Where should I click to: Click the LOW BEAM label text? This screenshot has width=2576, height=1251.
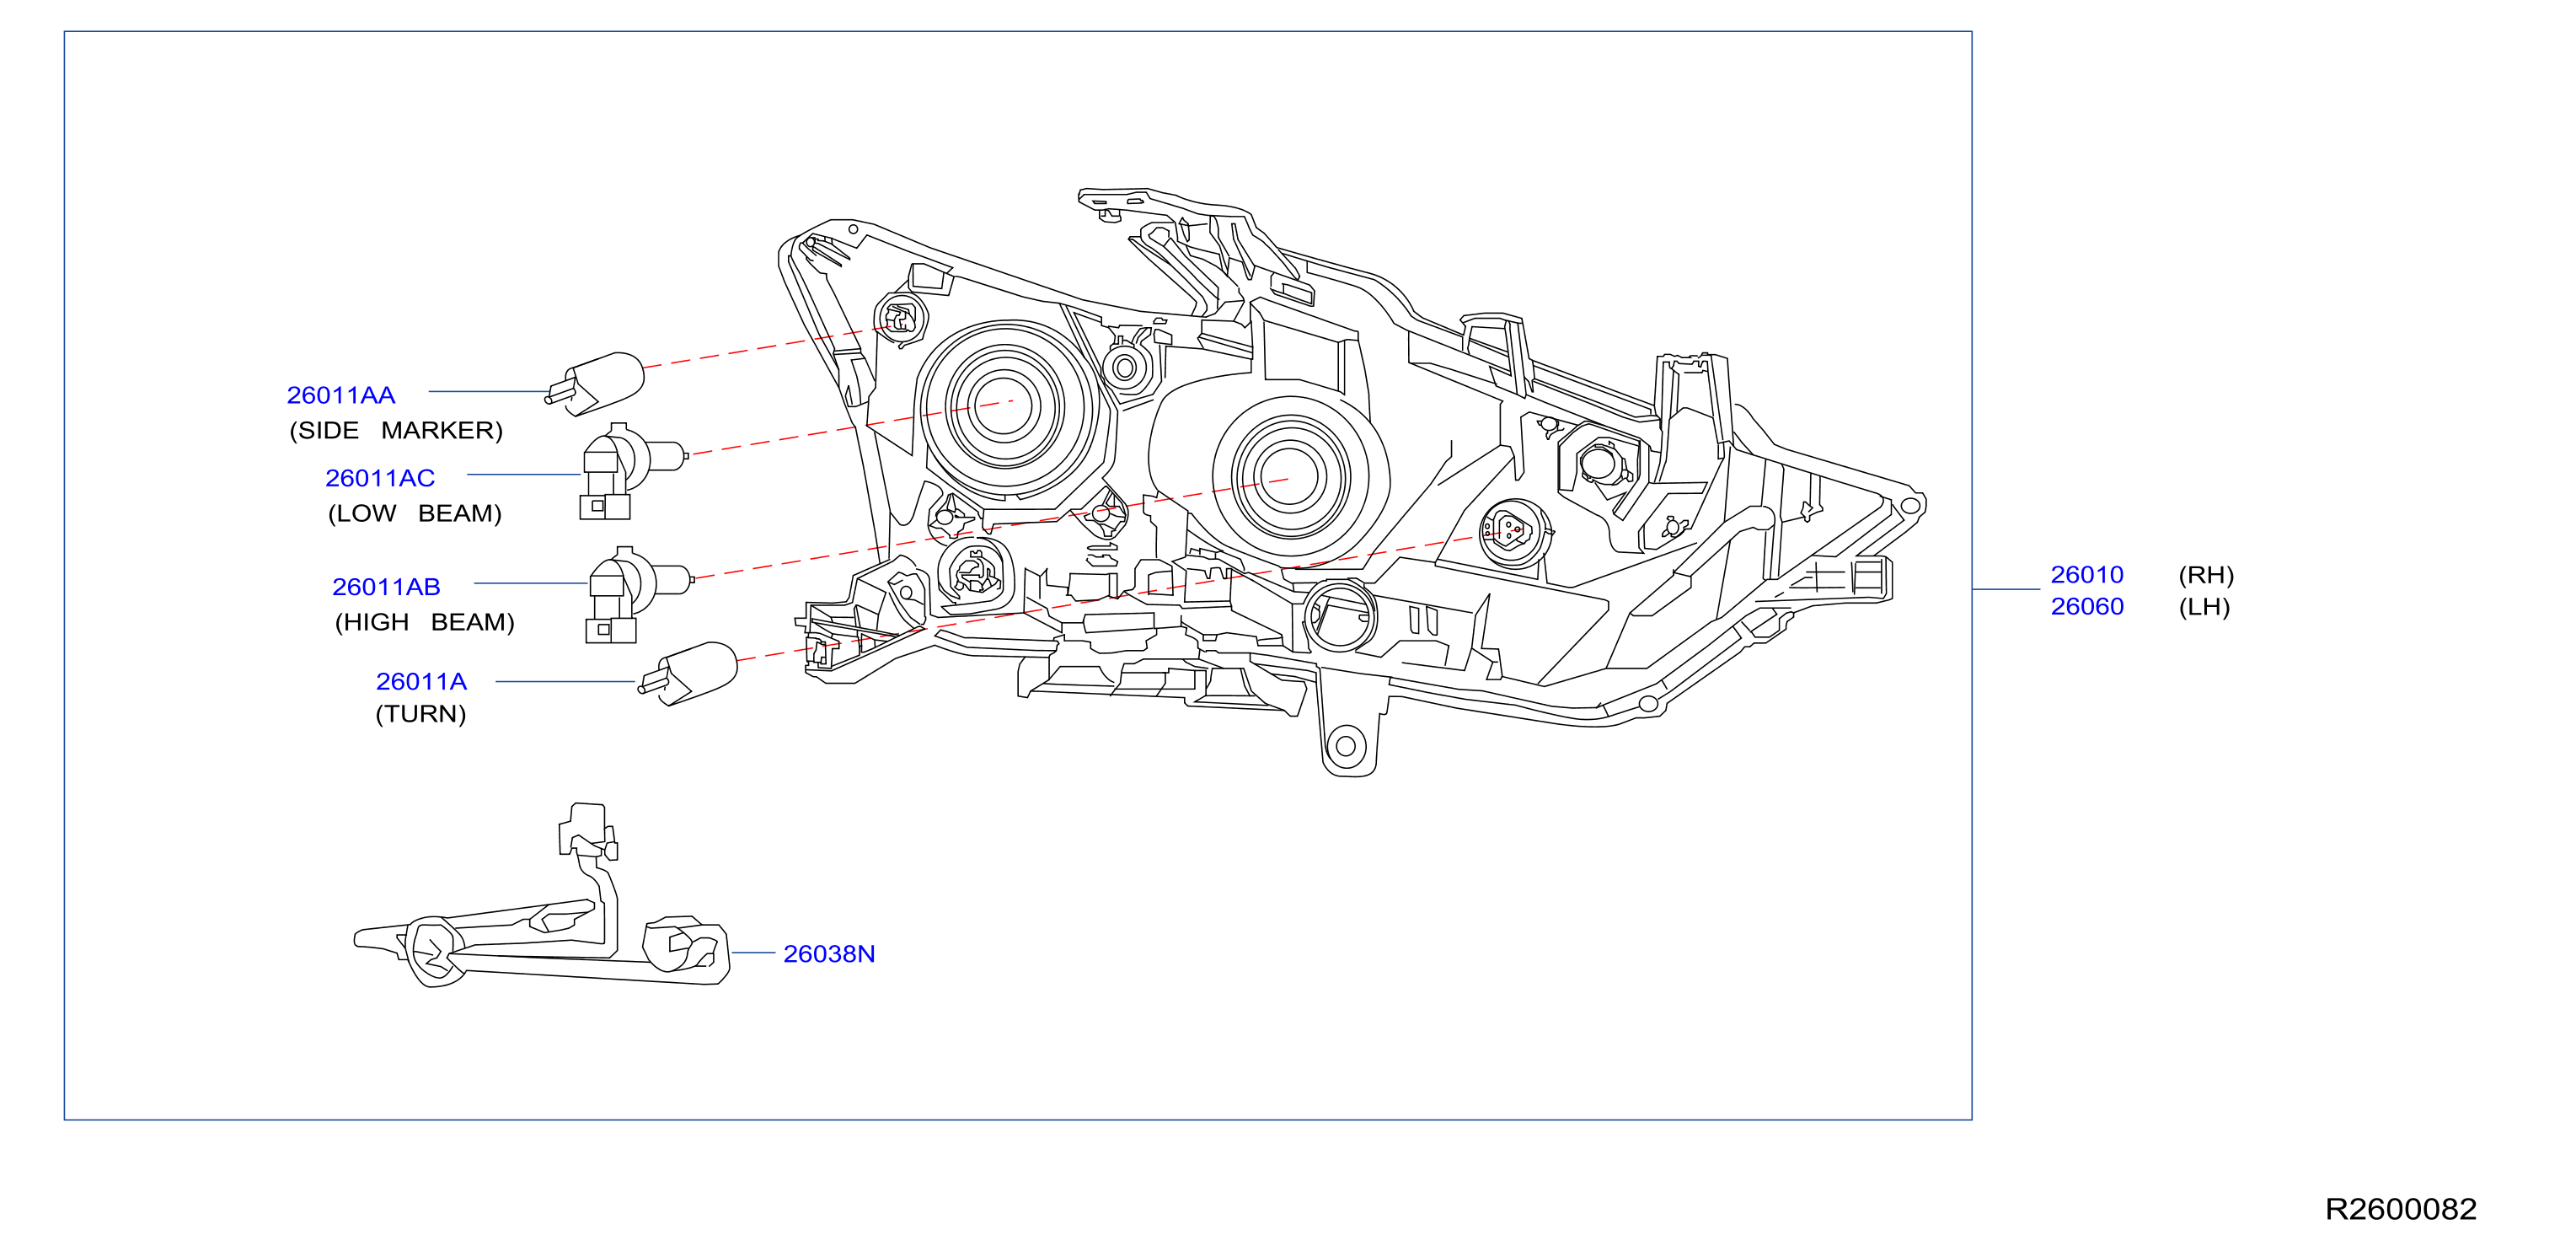pos(415,514)
